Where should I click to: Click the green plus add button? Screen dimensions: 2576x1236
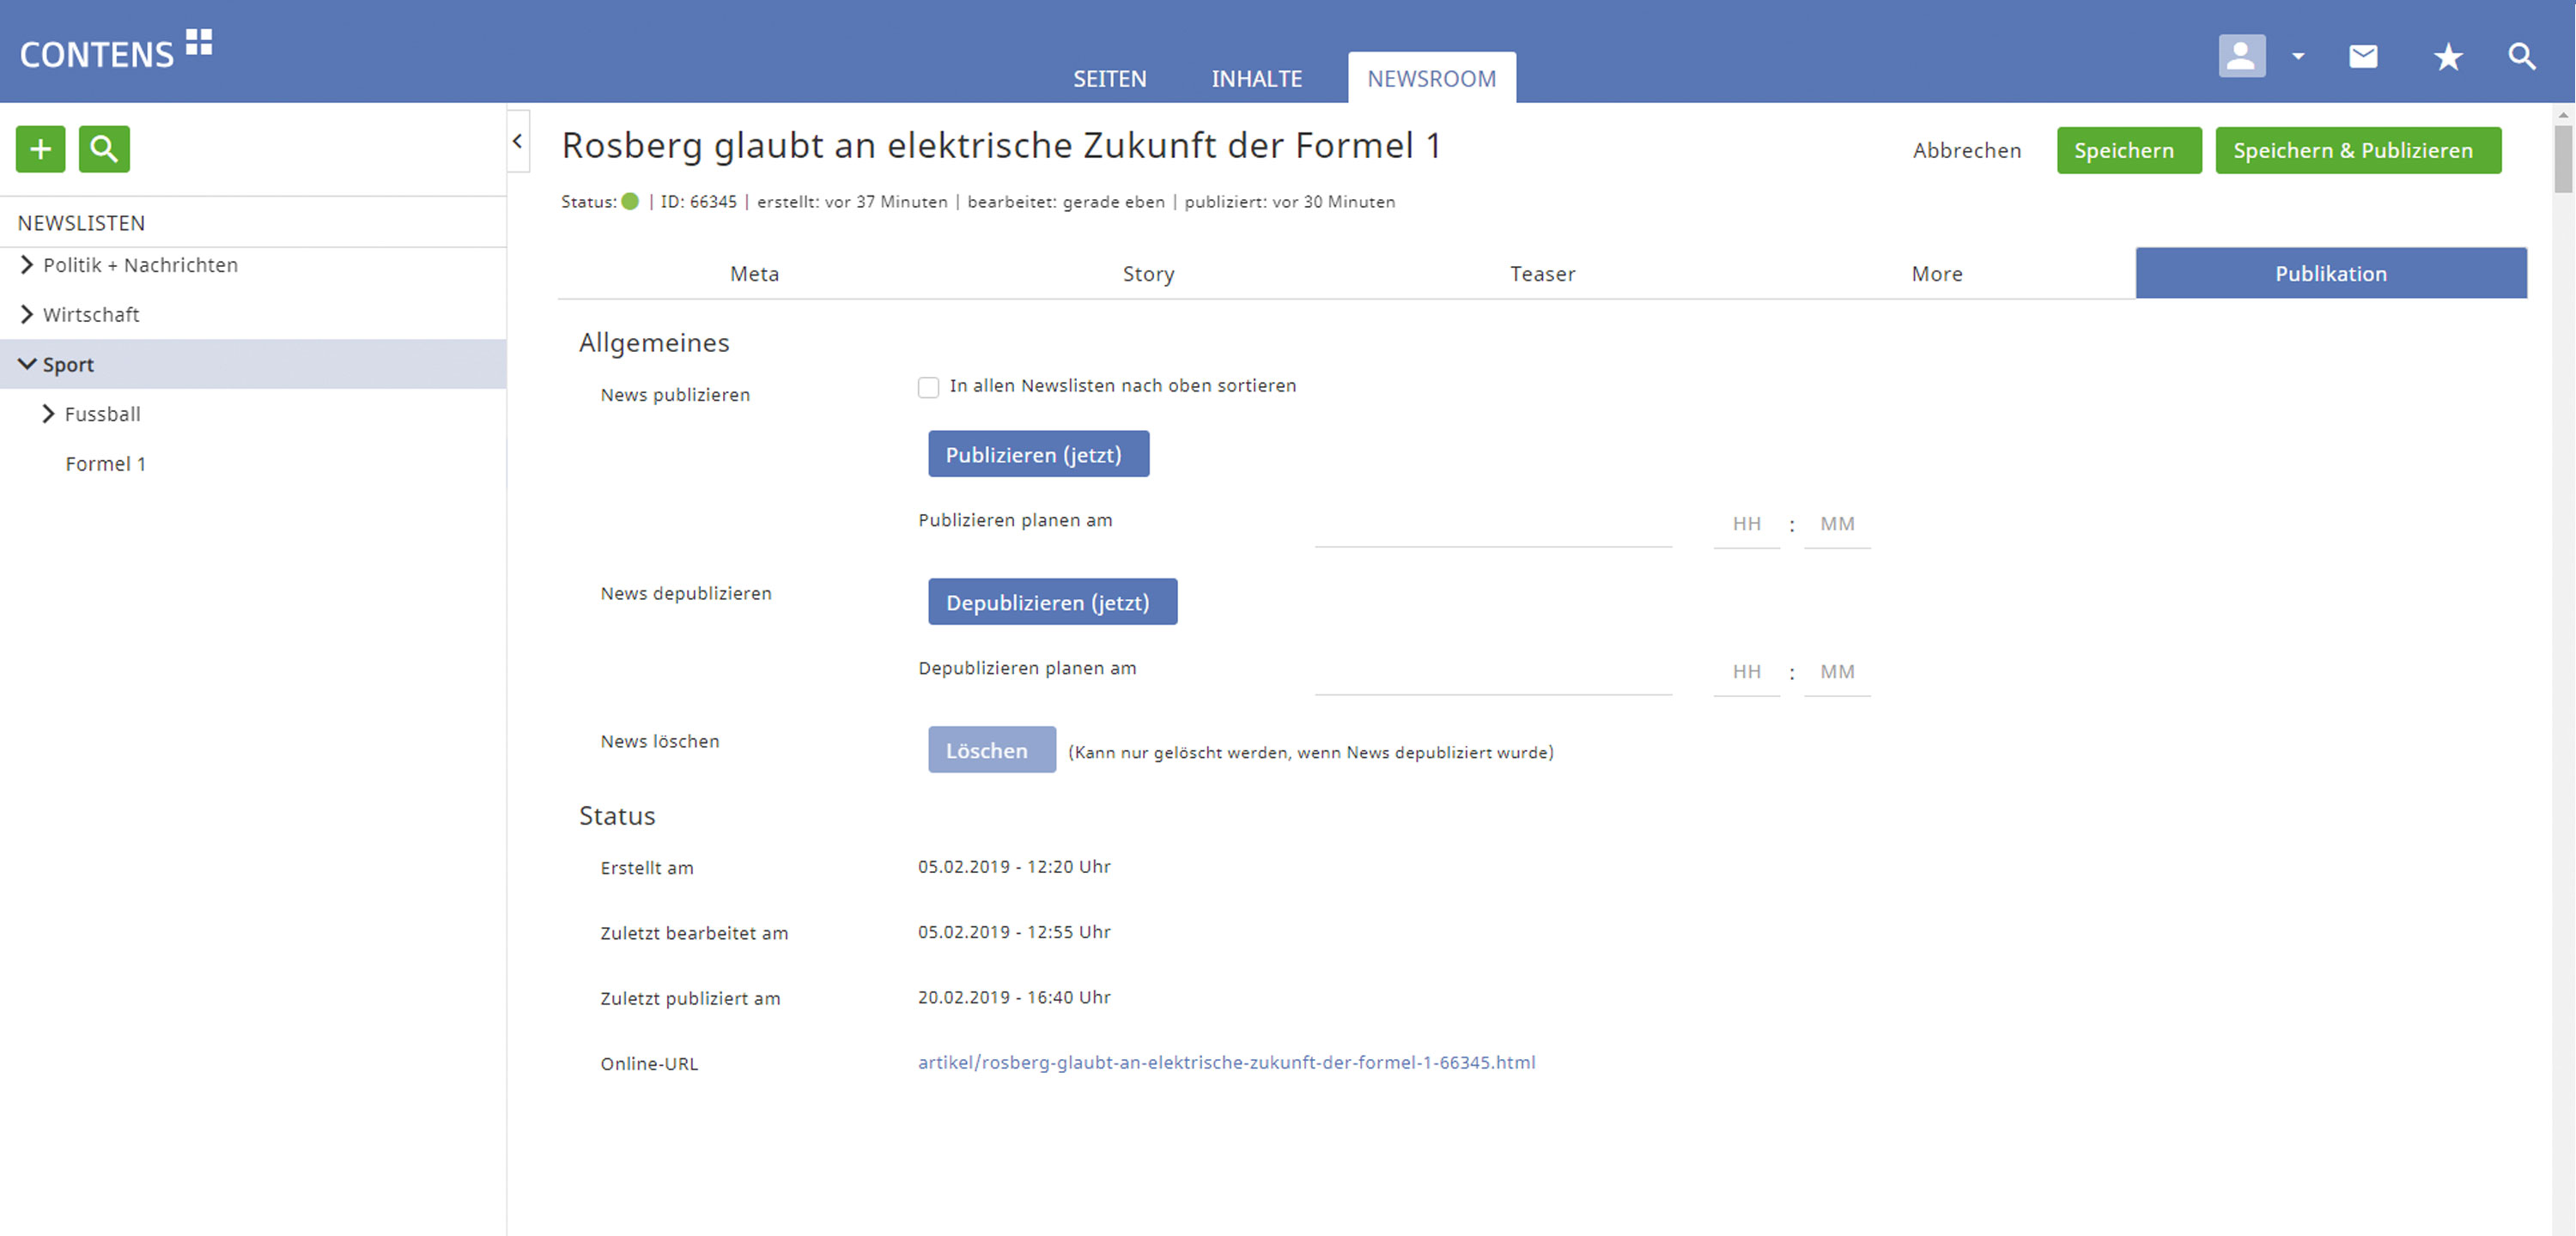[40, 149]
